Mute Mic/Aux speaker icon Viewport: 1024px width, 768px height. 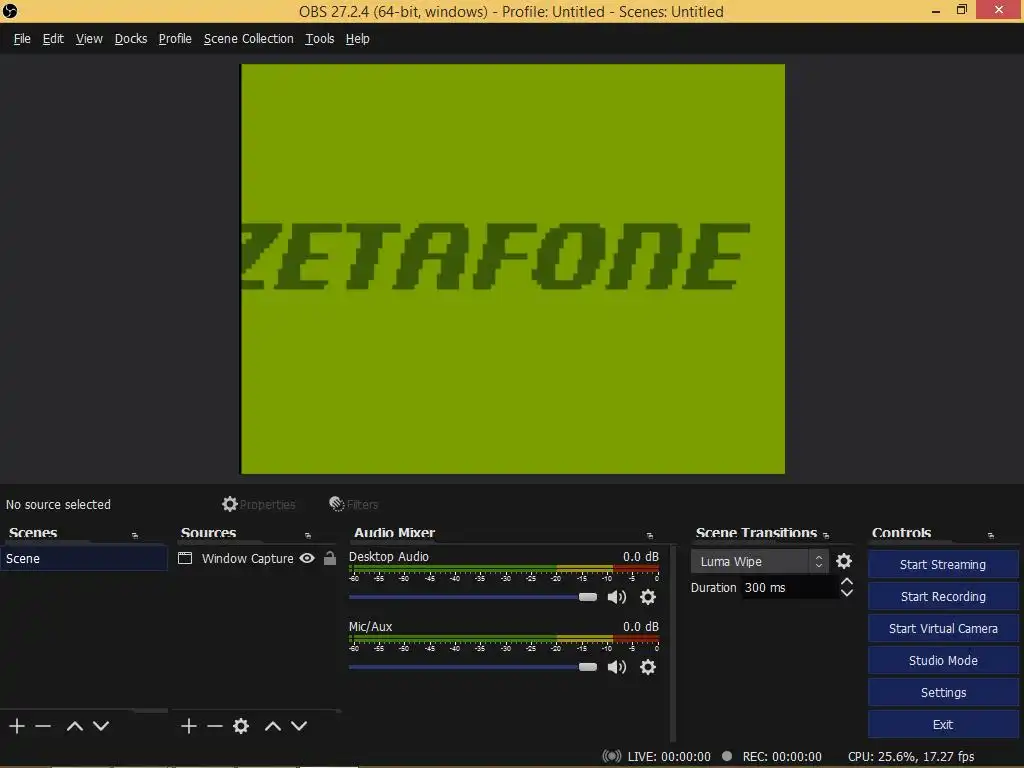coord(616,667)
